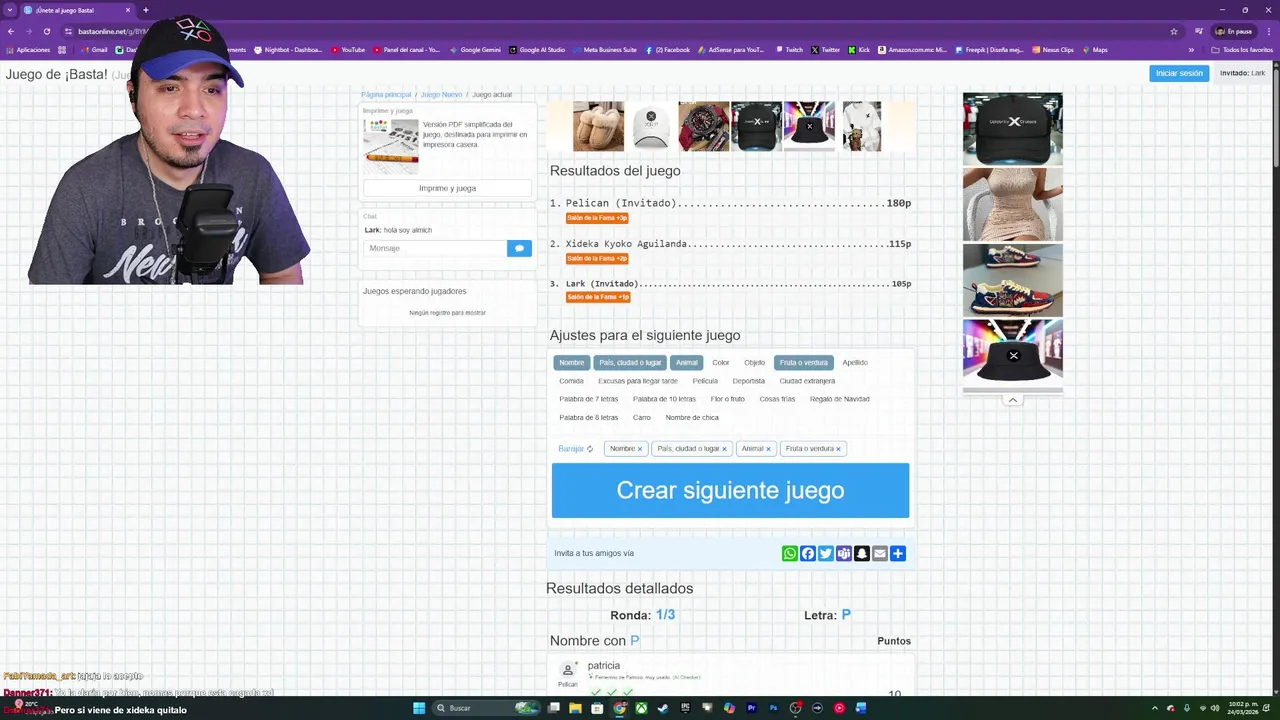
Task: Deselect the Animal category
Action: (686, 363)
